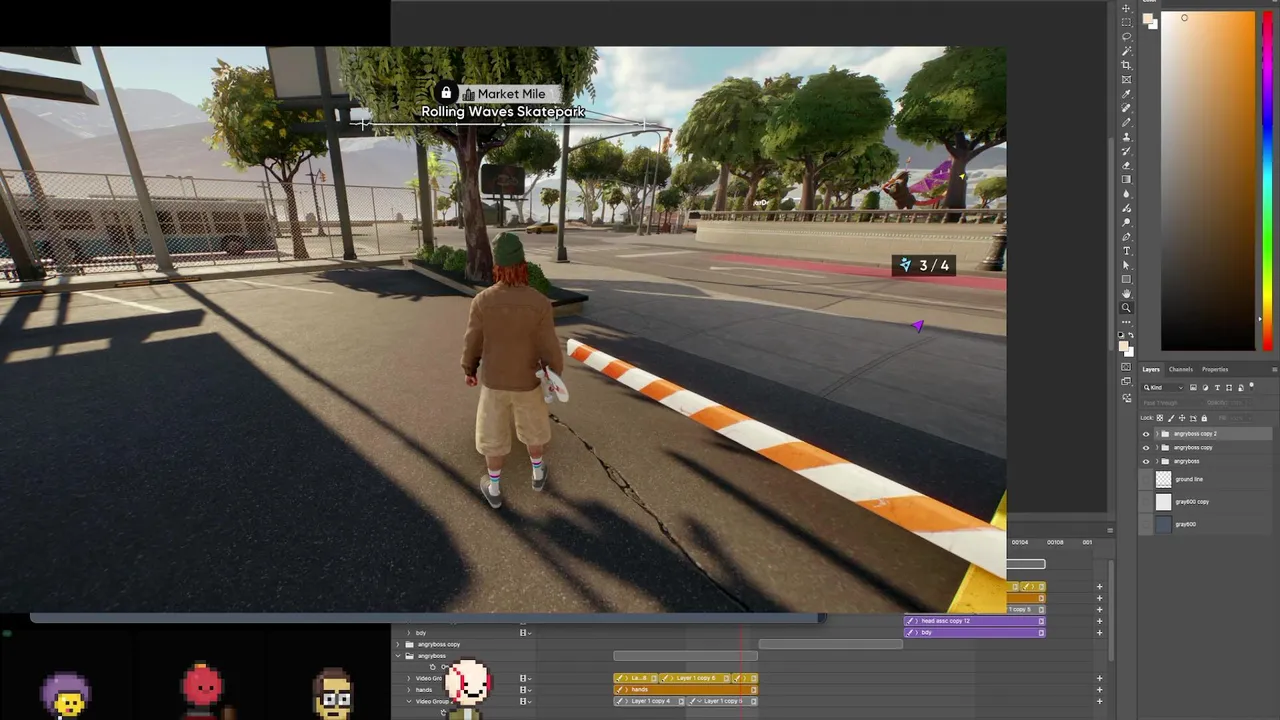The image size is (1280, 720).
Task: Collapse the angryboss group in timeline
Action: (398, 656)
